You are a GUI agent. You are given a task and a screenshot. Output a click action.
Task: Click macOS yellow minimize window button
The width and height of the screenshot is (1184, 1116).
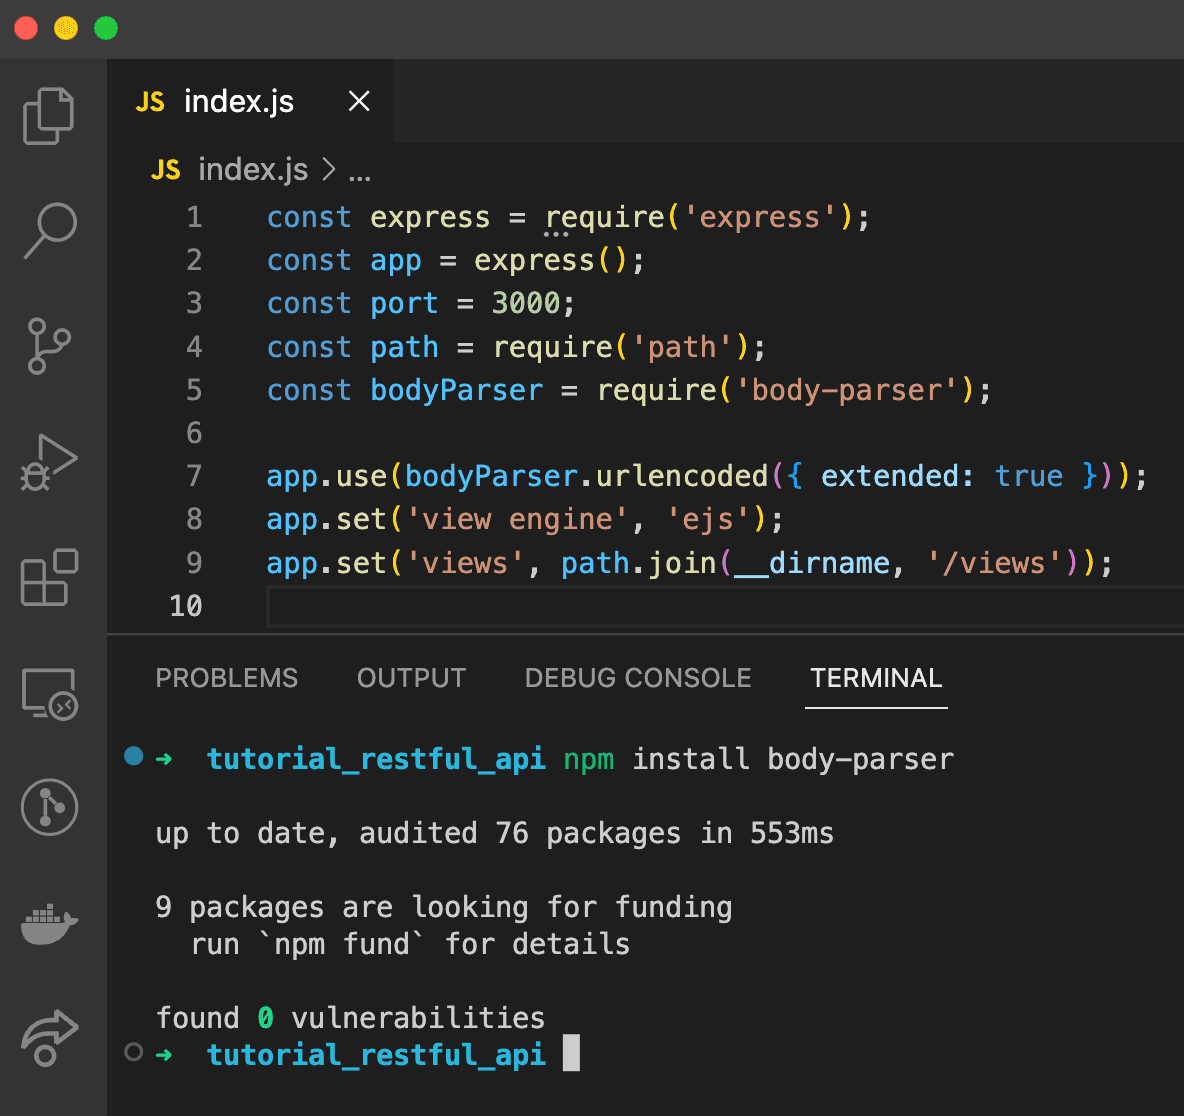(x=66, y=28)
